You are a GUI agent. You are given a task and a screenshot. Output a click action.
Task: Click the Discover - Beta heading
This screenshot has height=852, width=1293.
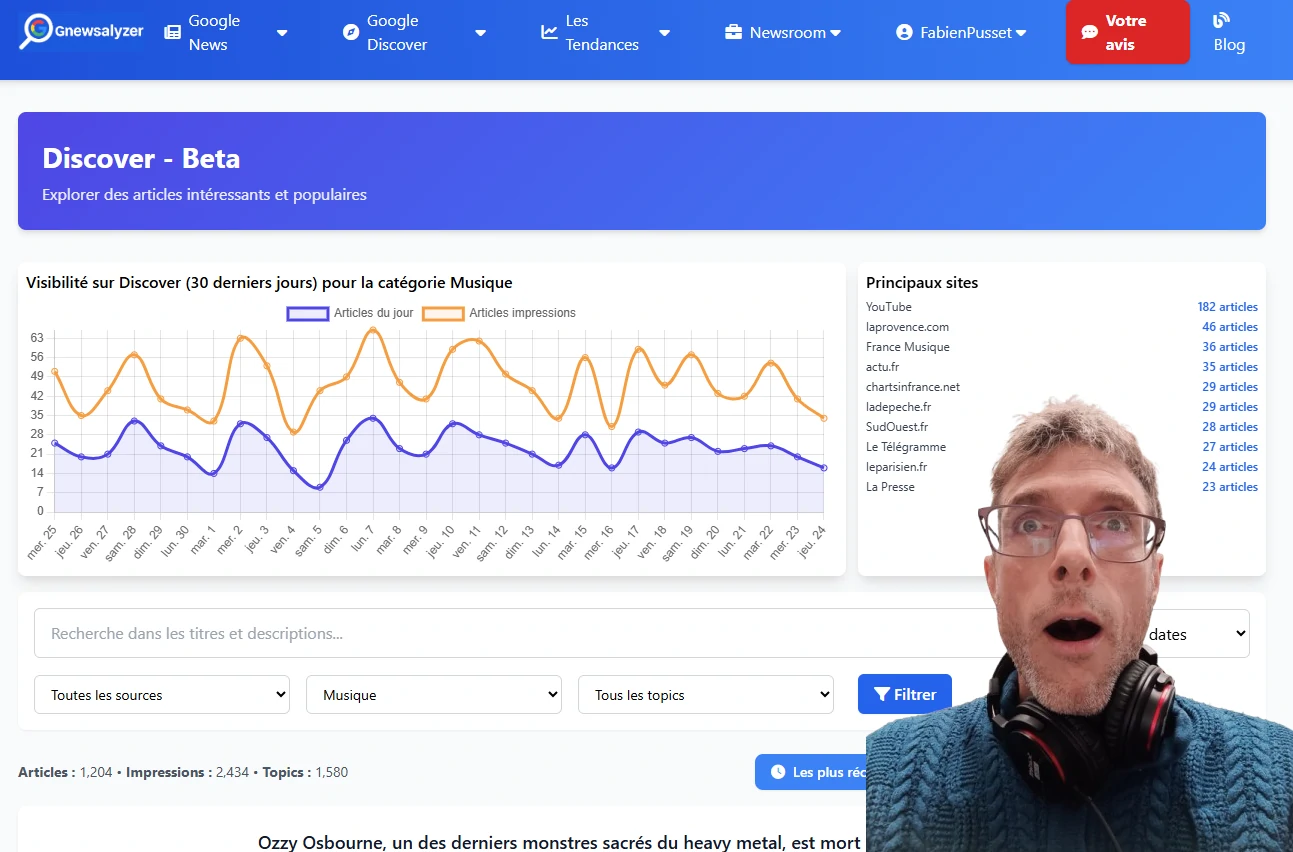[x=141, y=159]
